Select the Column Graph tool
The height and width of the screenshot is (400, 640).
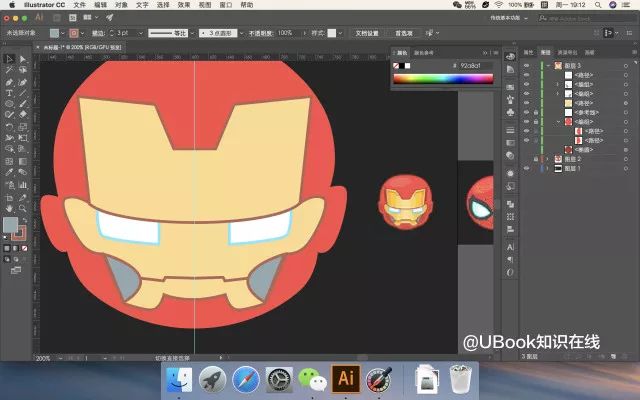coord(22,186)
